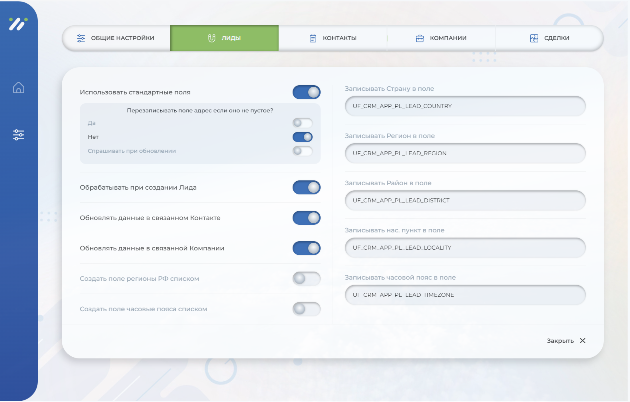Click the X icon next to Закрыть
Viewport: 630px width, 402px height.
(x=583, y=341)
